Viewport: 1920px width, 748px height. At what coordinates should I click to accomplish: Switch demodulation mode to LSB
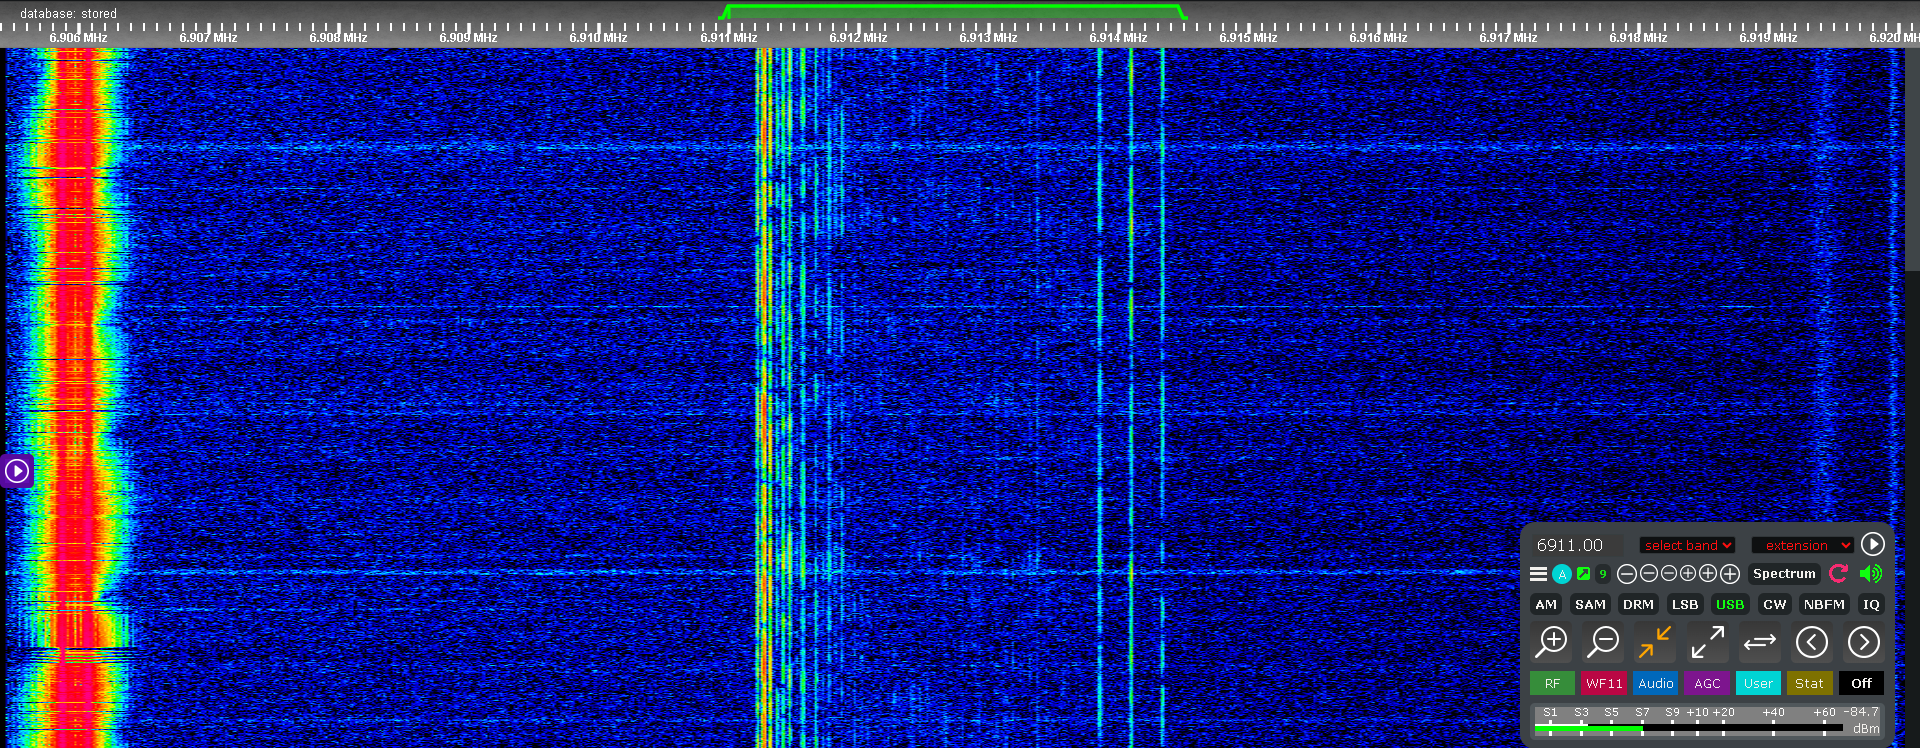pos(1685,604)
